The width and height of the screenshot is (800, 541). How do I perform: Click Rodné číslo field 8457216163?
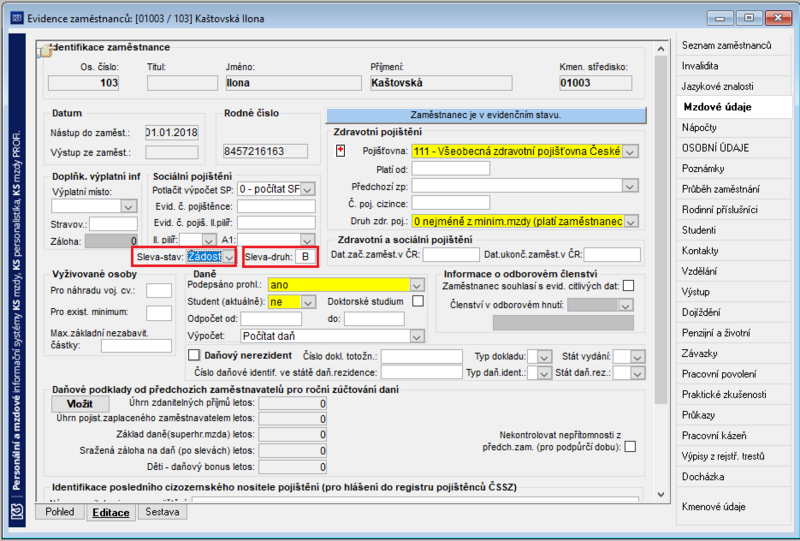(265, 151)
